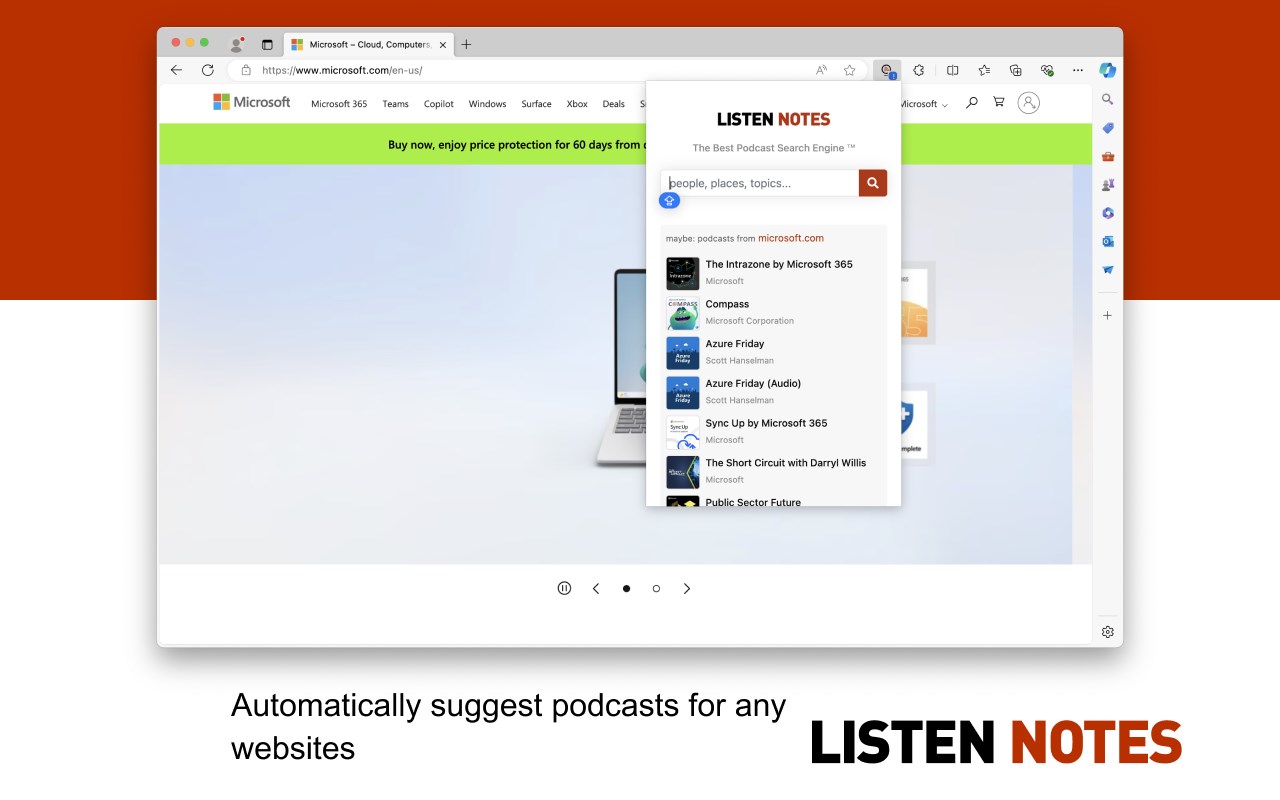The image size is (1280, 800).
Task: Click the browser back arrow
Action: [176, 70]
